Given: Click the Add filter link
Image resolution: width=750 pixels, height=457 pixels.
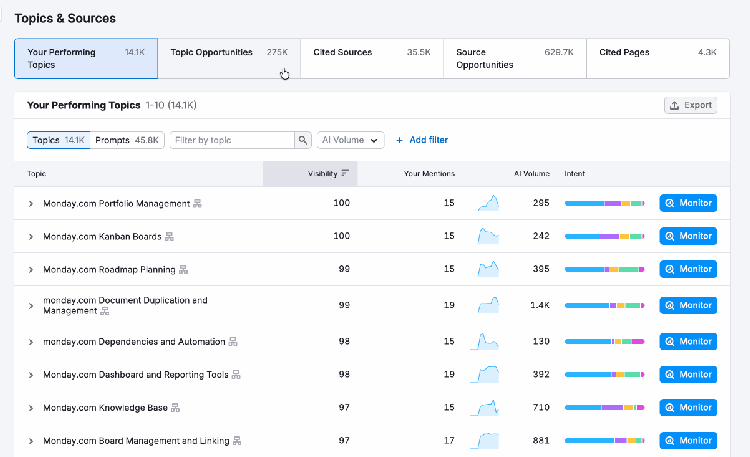Looking at the screenshot, I should coord(422,140).
